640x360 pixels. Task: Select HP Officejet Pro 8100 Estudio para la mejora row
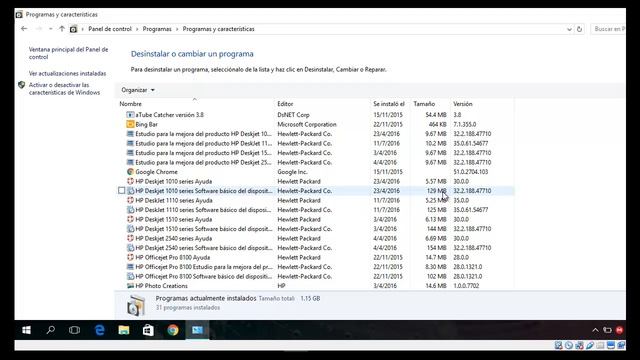pyautogui.click(x=316, y=267)
